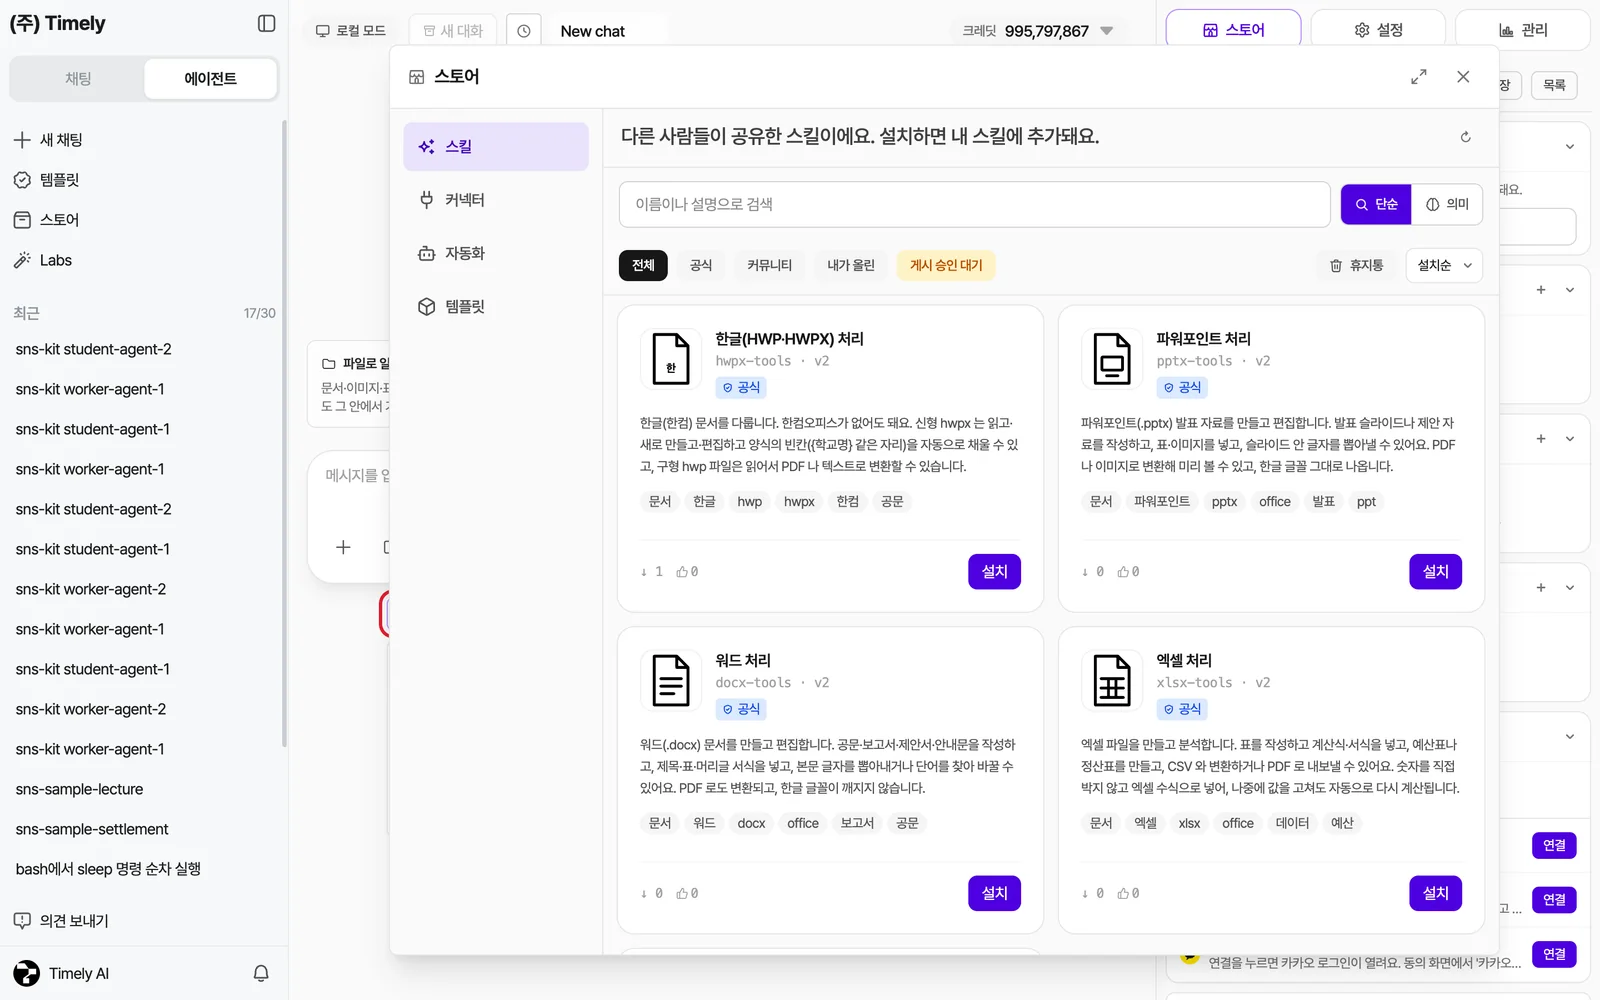The width and height of the screenshot is (1600, 1000).
Task: Install the 한글(HWP·HWPX) 처리 skill
Action: point(994,572)
